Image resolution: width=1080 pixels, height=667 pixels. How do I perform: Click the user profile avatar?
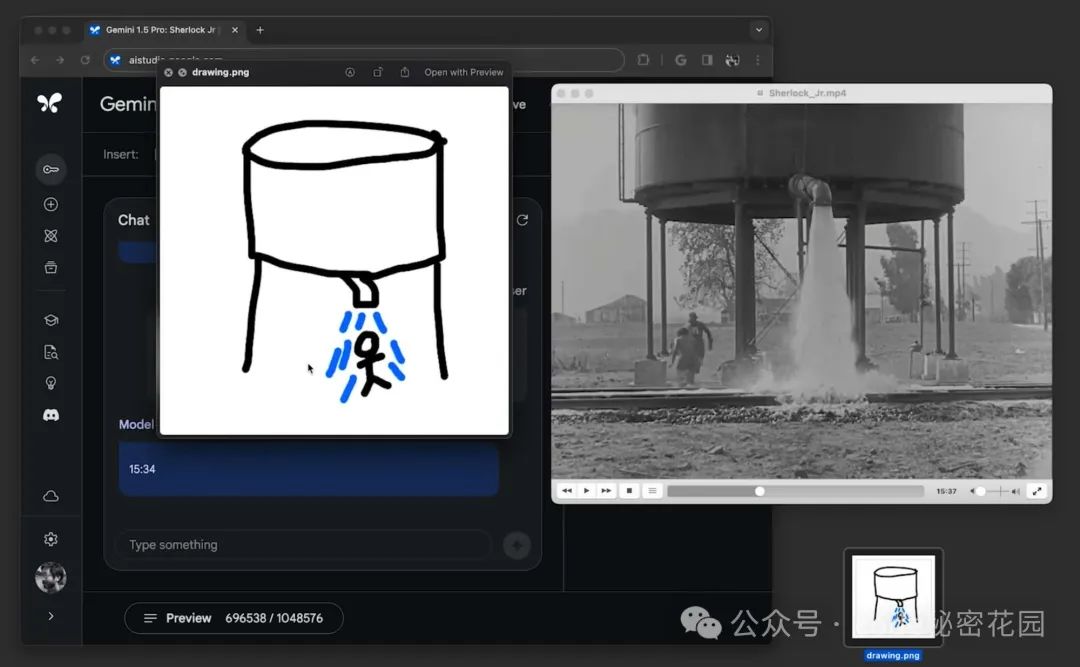pyautogui.click(x=51, y=577)
